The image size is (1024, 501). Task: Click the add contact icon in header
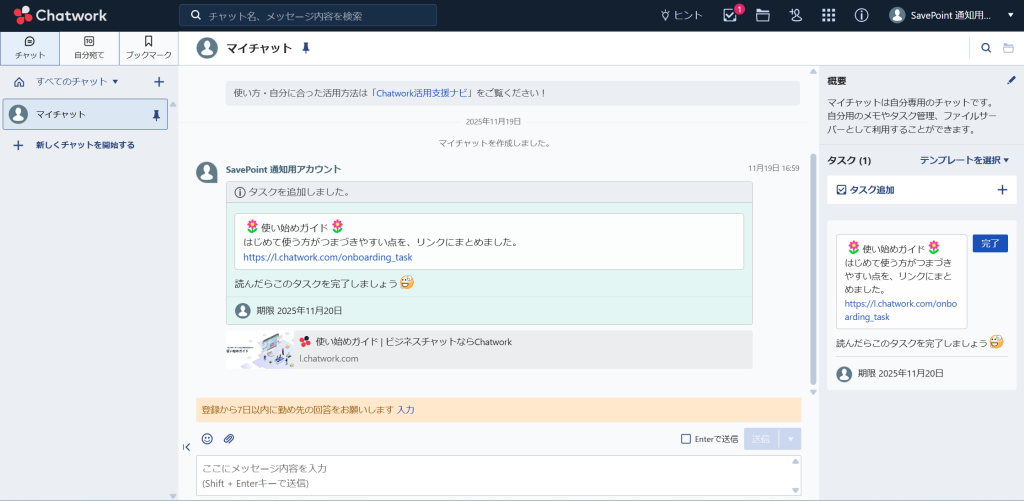795,15
